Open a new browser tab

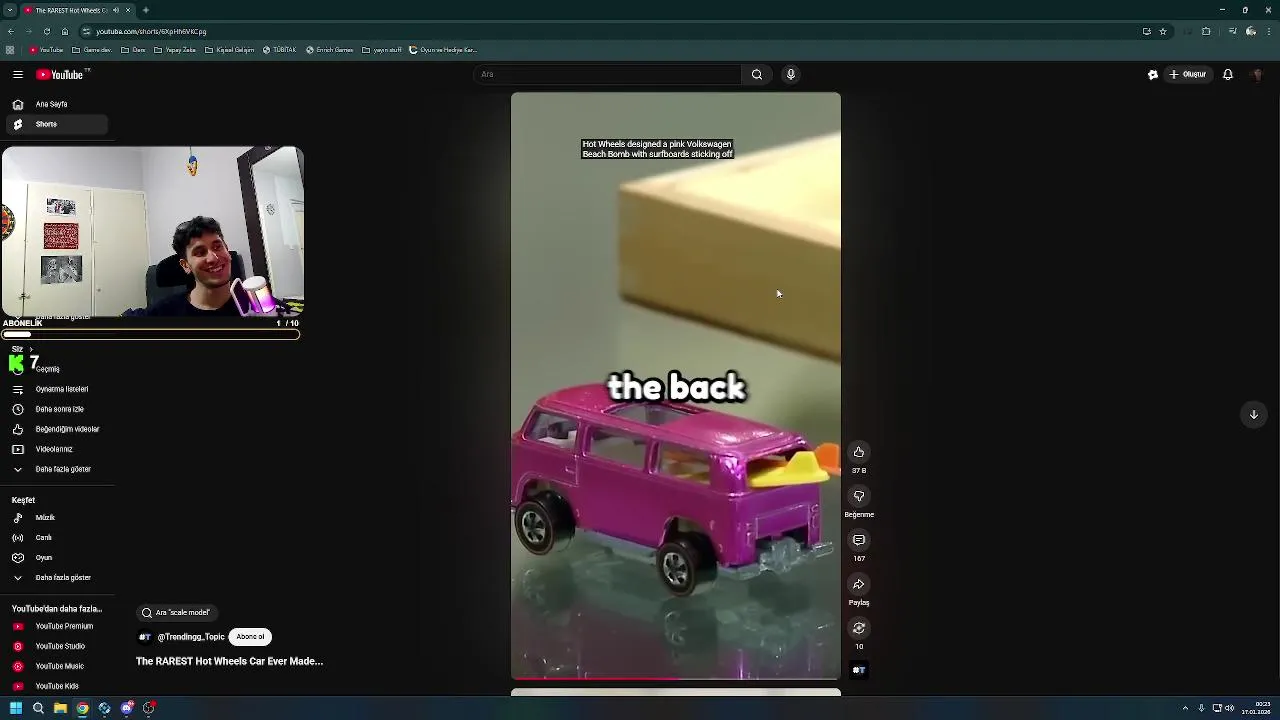[146, 10]
